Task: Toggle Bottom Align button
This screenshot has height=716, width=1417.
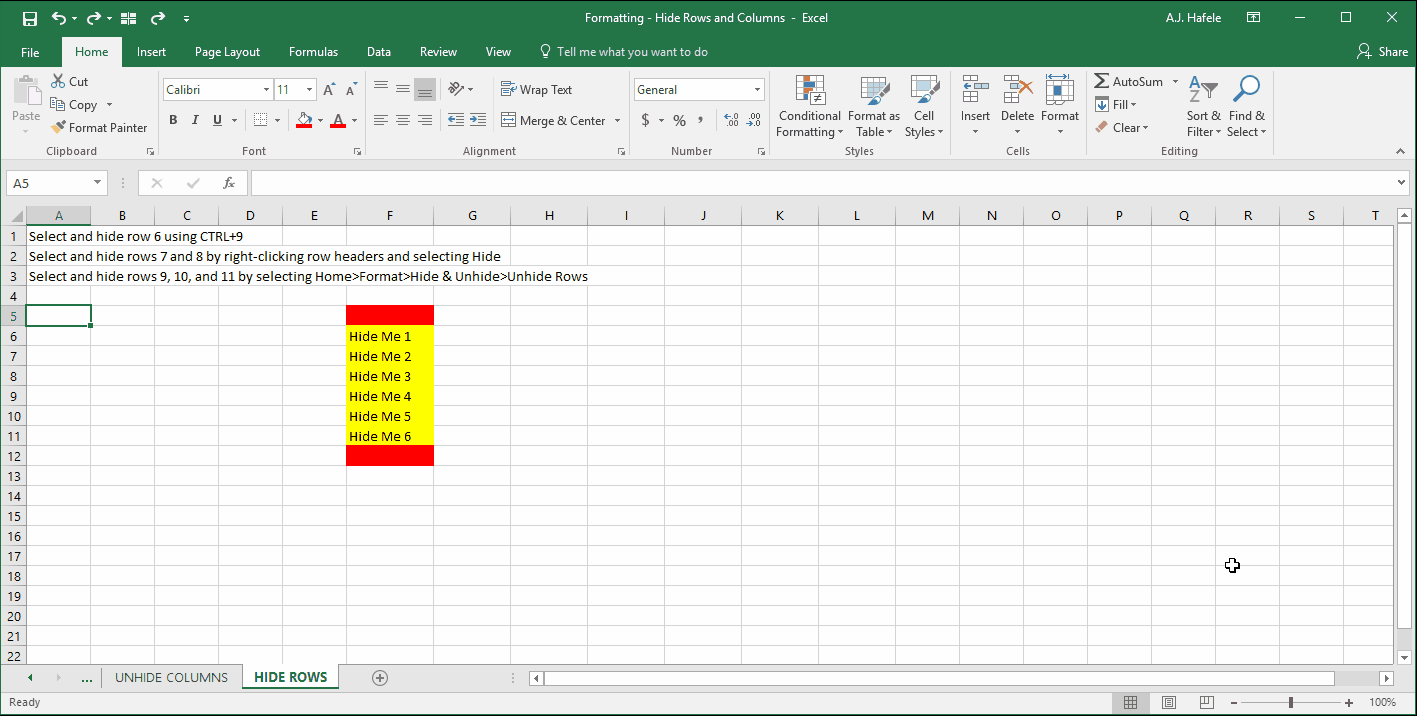Action: pos(425,89)
